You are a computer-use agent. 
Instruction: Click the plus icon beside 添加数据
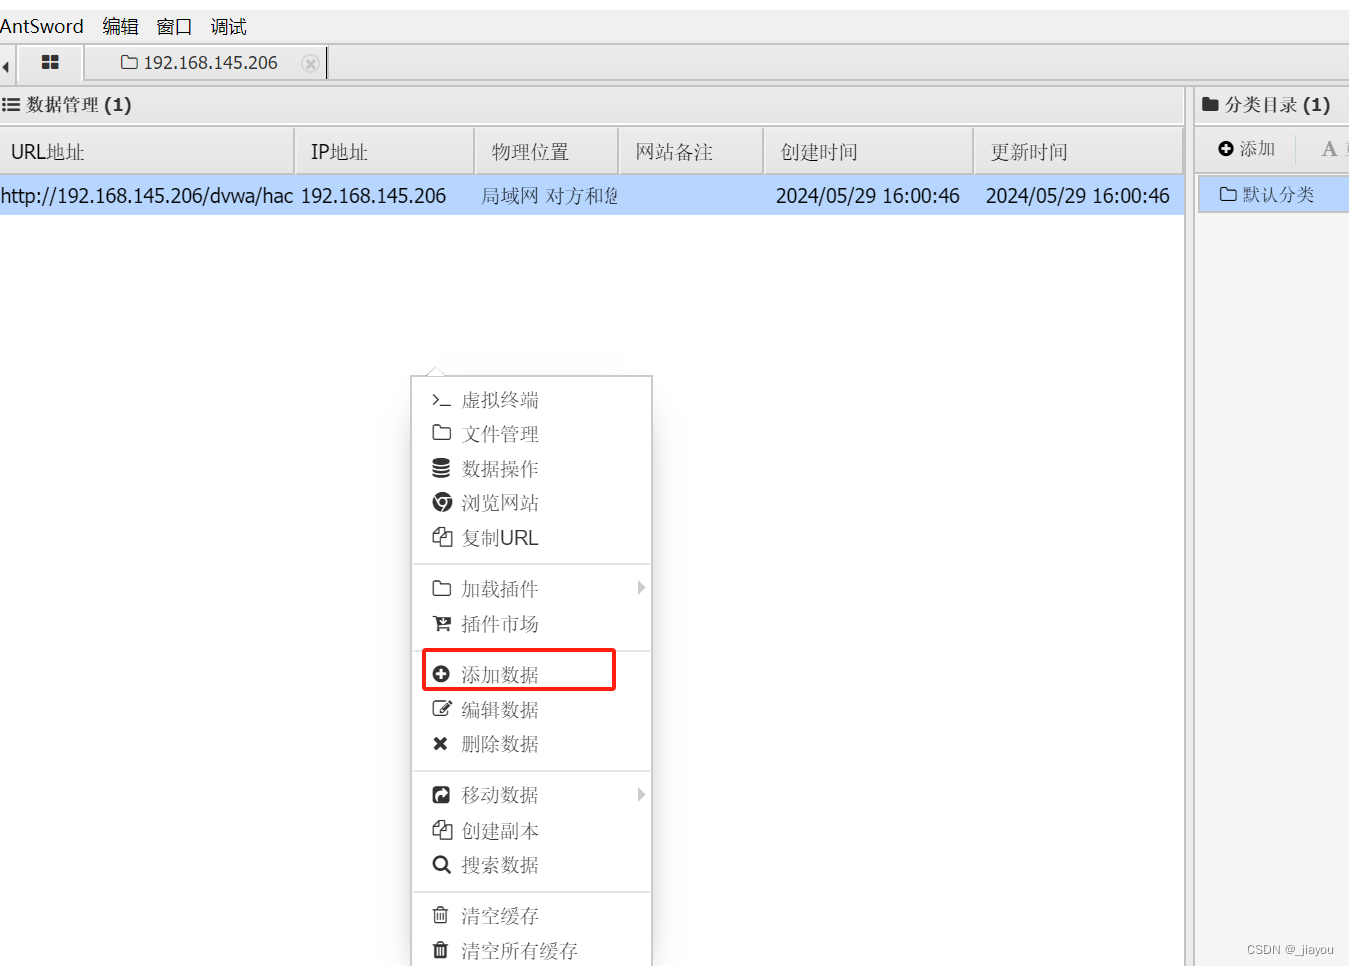tap(441, 674)
